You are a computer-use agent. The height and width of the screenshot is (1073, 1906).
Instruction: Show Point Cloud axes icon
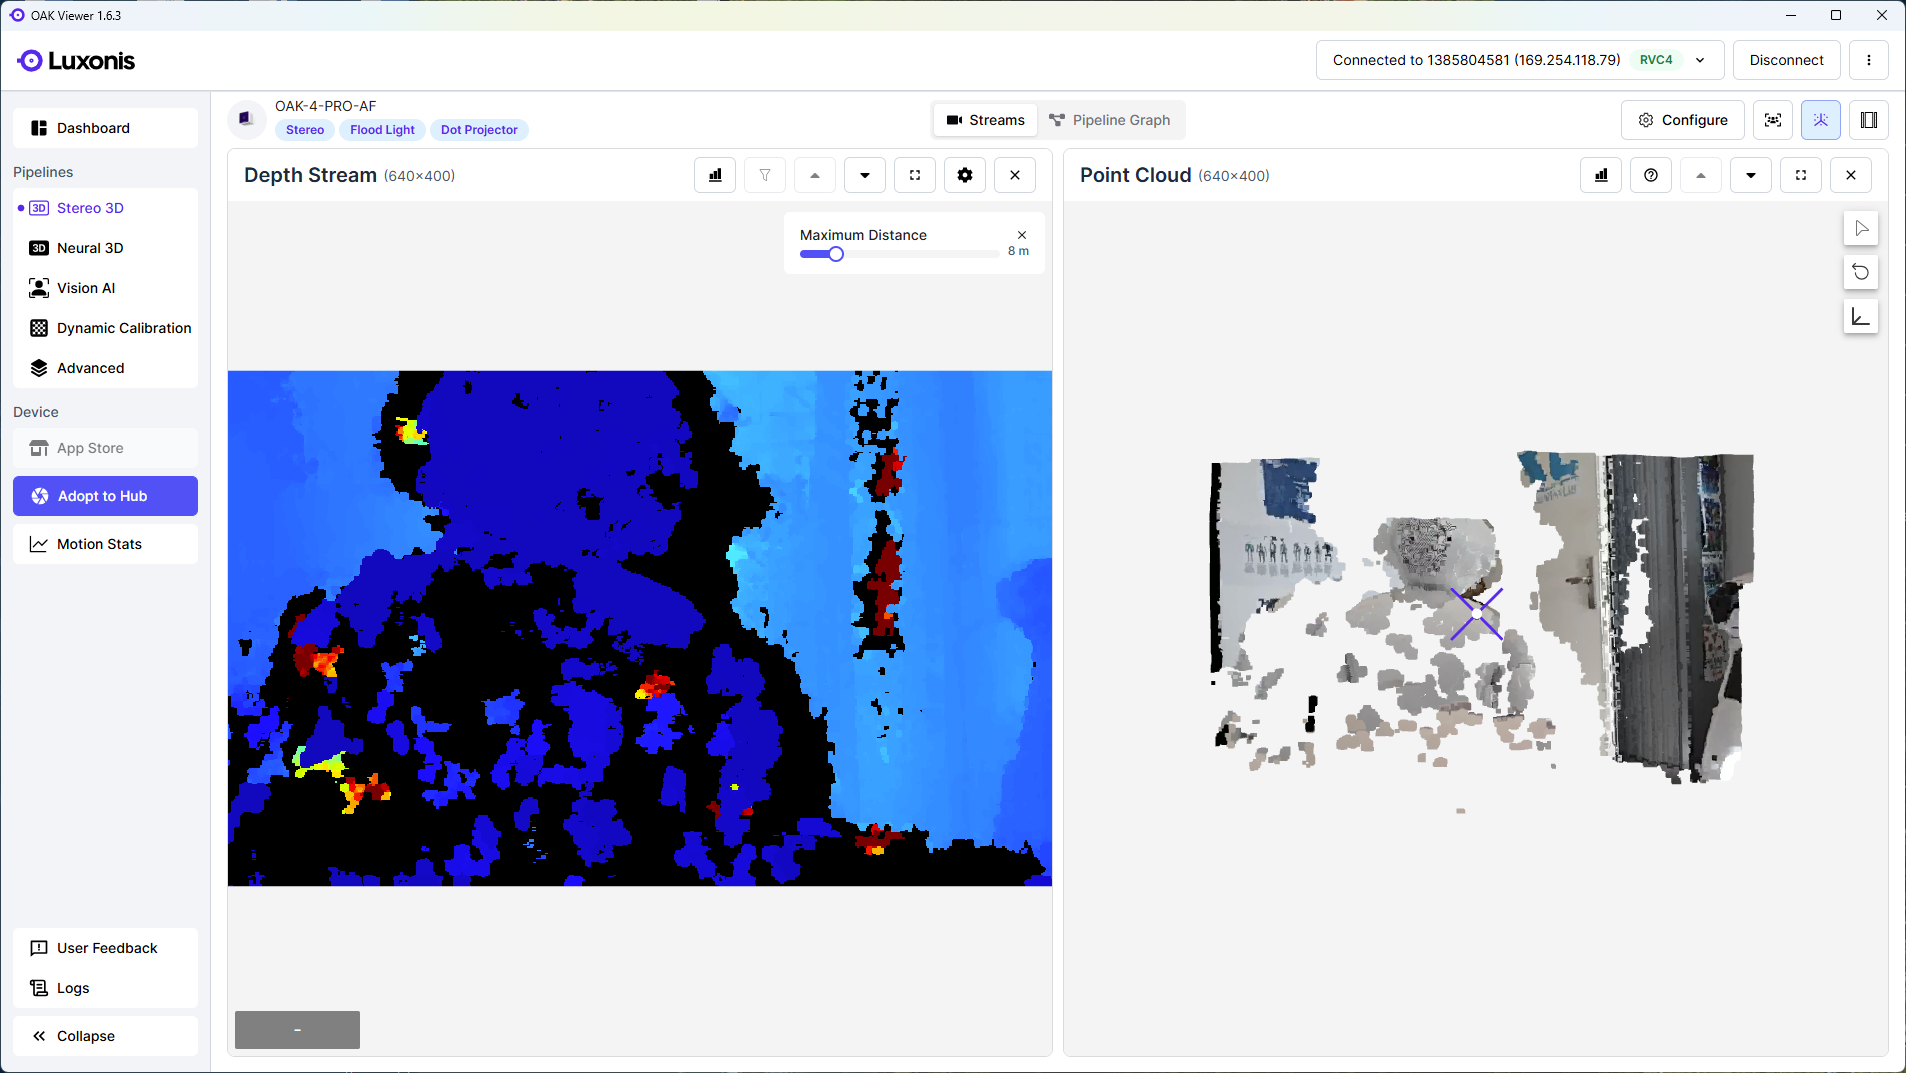[x=1860, y=317]
